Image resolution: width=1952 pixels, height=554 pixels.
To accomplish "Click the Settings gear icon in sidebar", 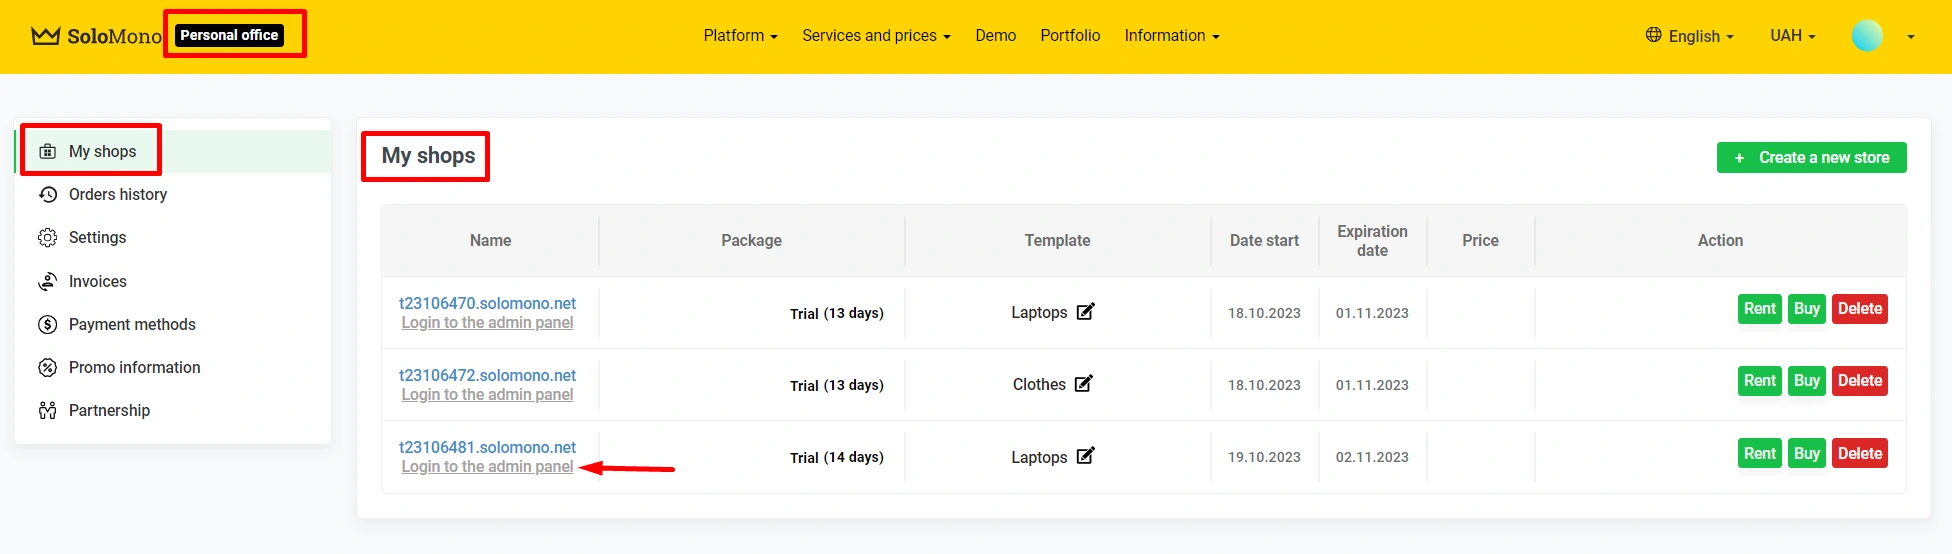I will (x=47, y=238).
